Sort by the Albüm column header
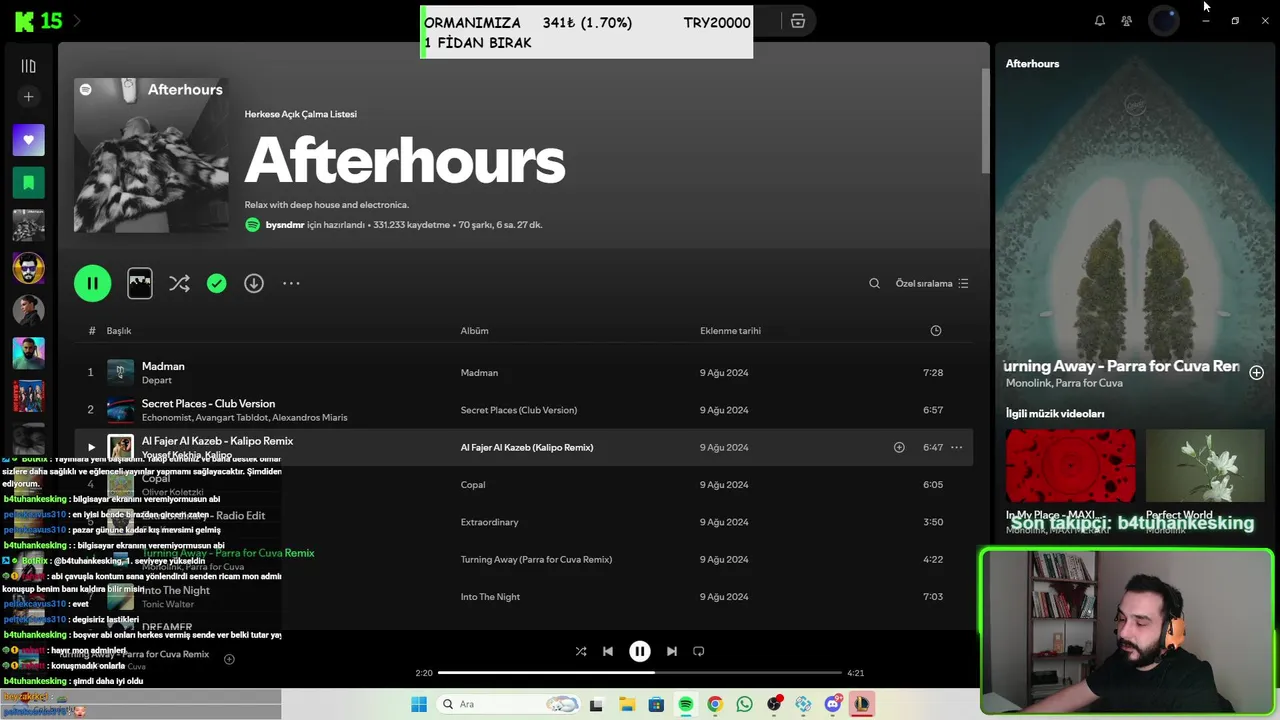The height and width of the screenshot is (720, 1280). pyautogui.click(x=474, y=331)
